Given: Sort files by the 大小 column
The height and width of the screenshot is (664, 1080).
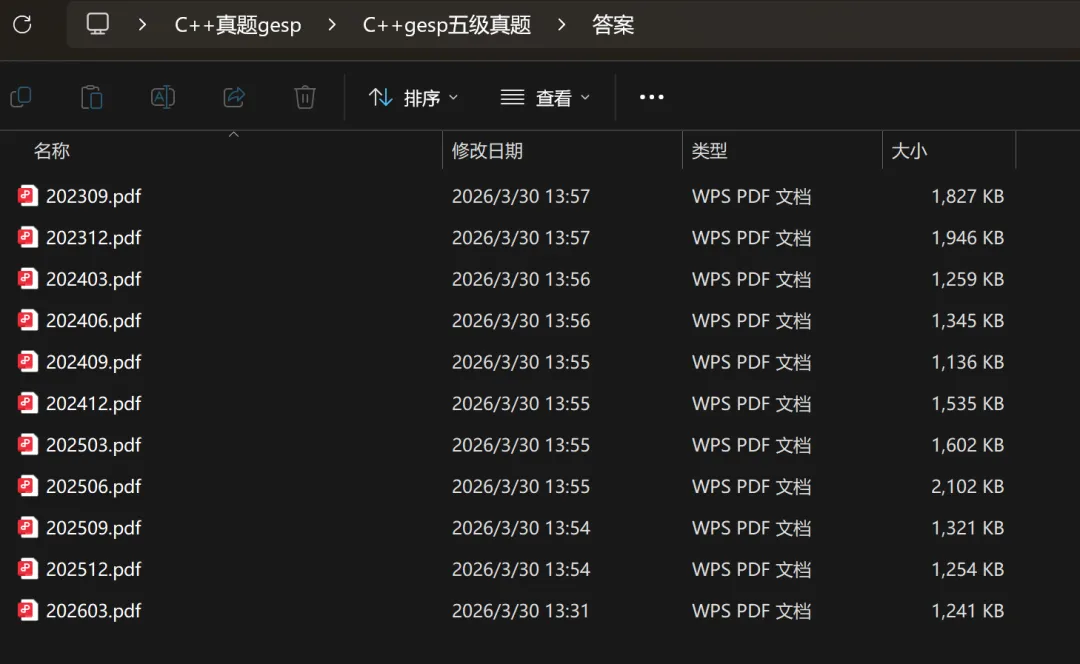Looking at the screenshot, I should click(x=909, y=150).
